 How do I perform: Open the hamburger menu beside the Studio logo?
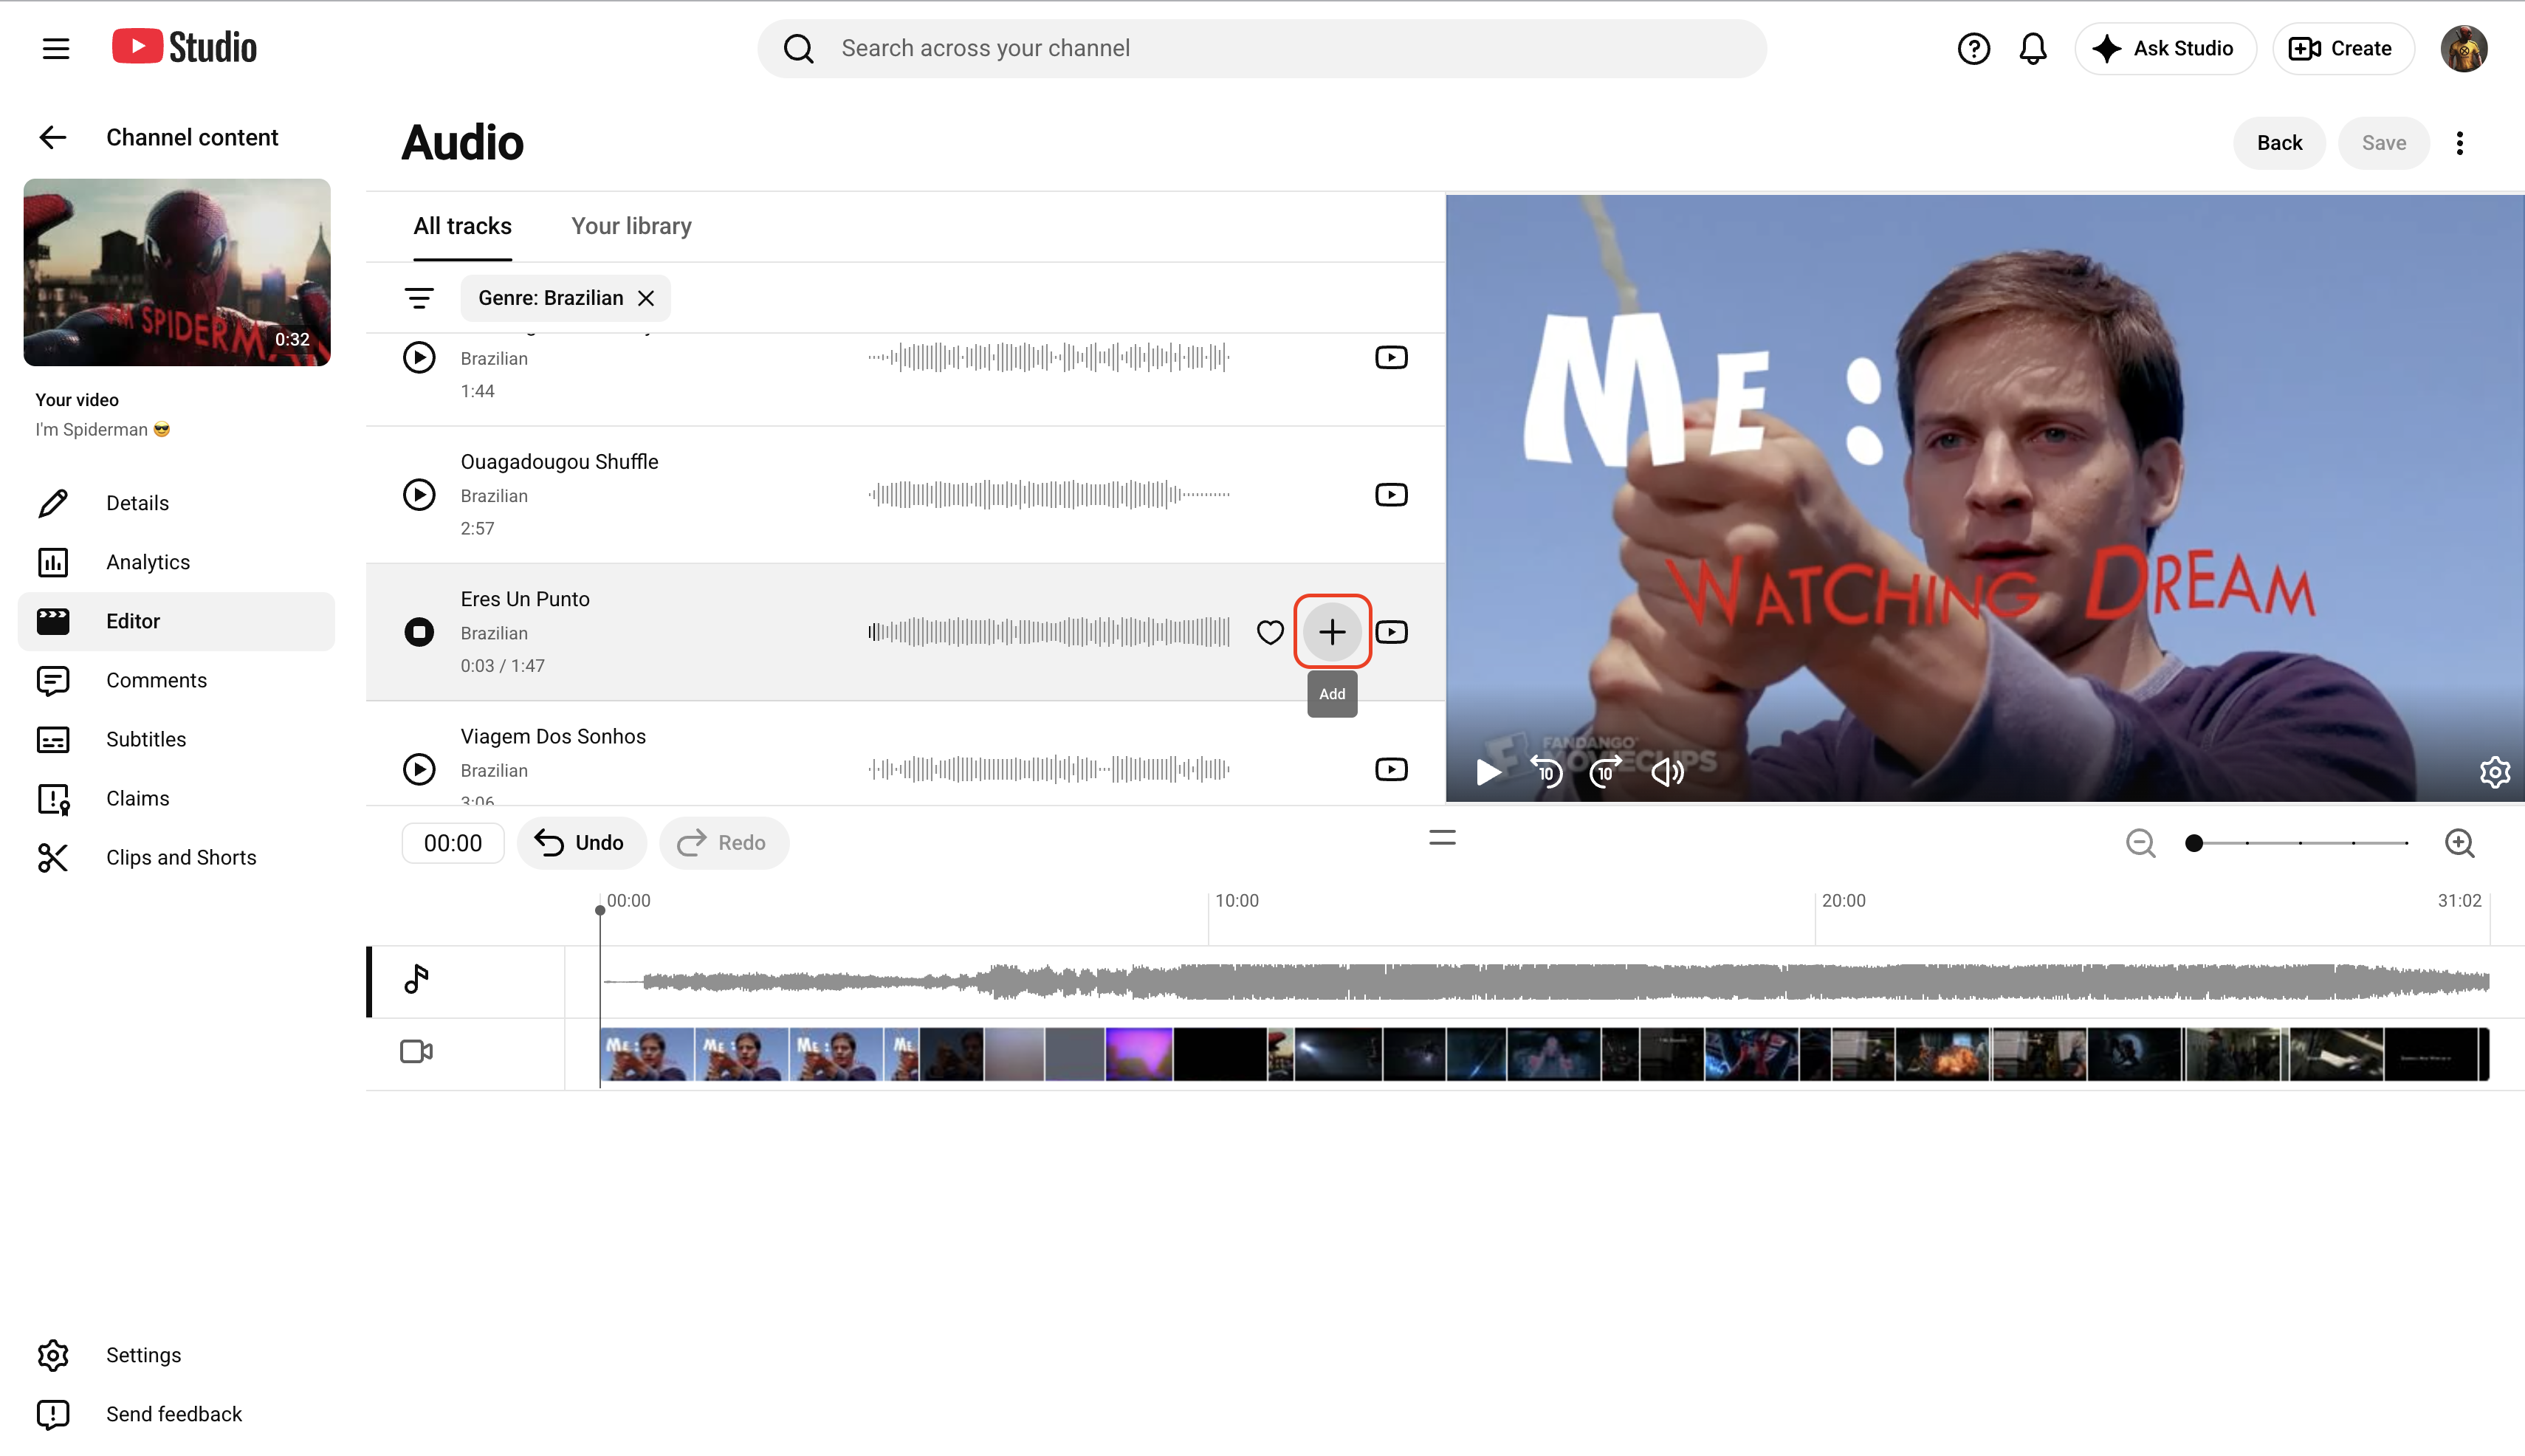(56, 48)
